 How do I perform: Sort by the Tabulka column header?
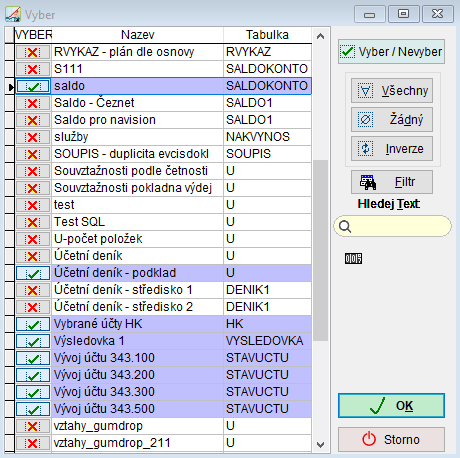[x=267, y=35]
